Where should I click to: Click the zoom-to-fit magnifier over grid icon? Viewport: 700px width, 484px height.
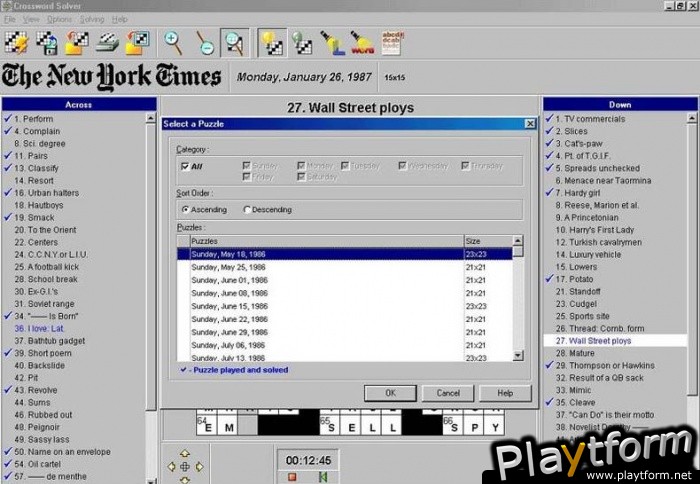[235, 42]
